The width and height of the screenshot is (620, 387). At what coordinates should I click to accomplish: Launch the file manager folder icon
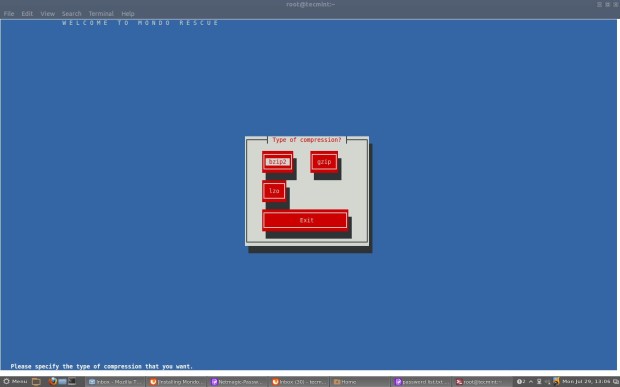pos(36,381)
